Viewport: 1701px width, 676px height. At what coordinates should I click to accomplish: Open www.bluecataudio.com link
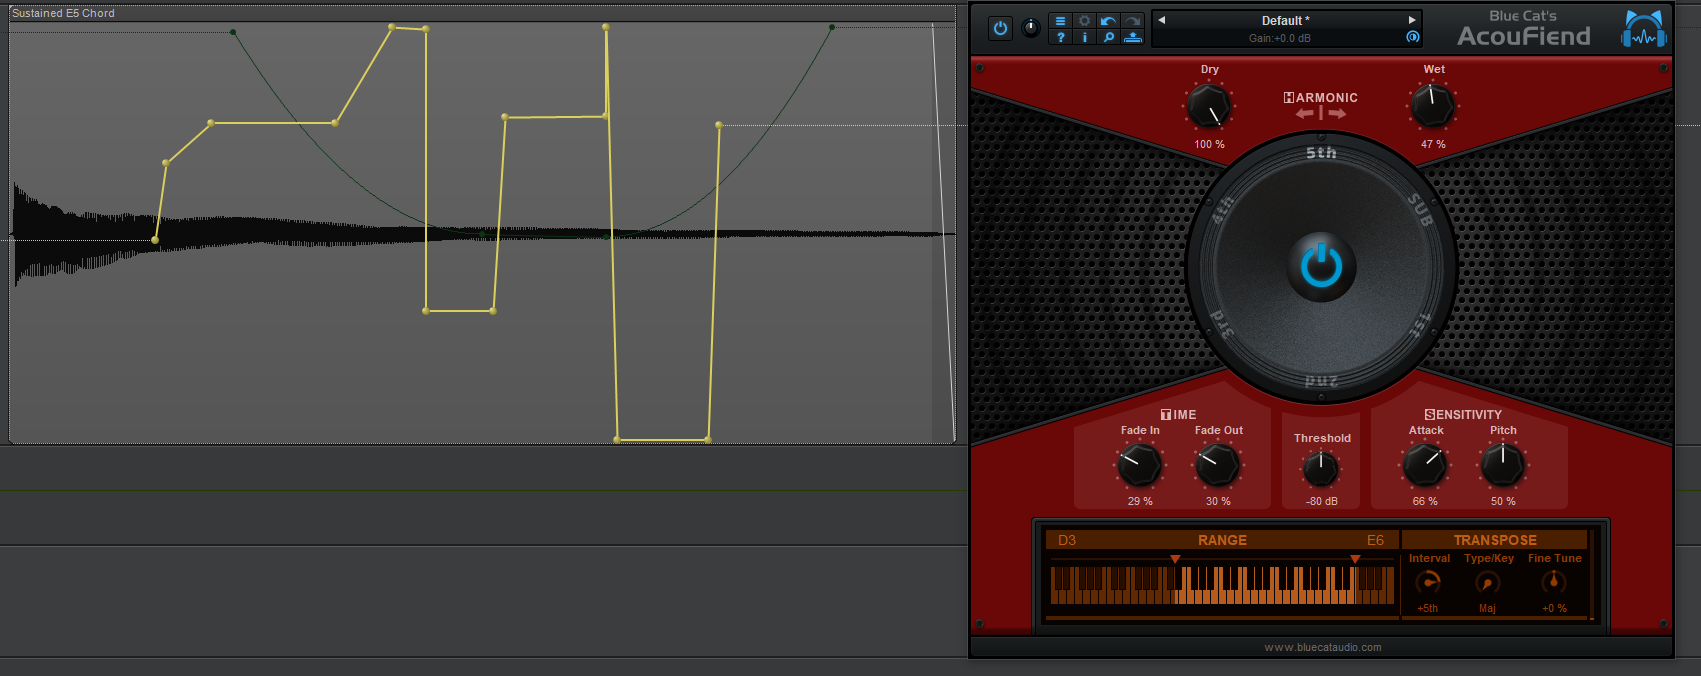point(1322,647)
